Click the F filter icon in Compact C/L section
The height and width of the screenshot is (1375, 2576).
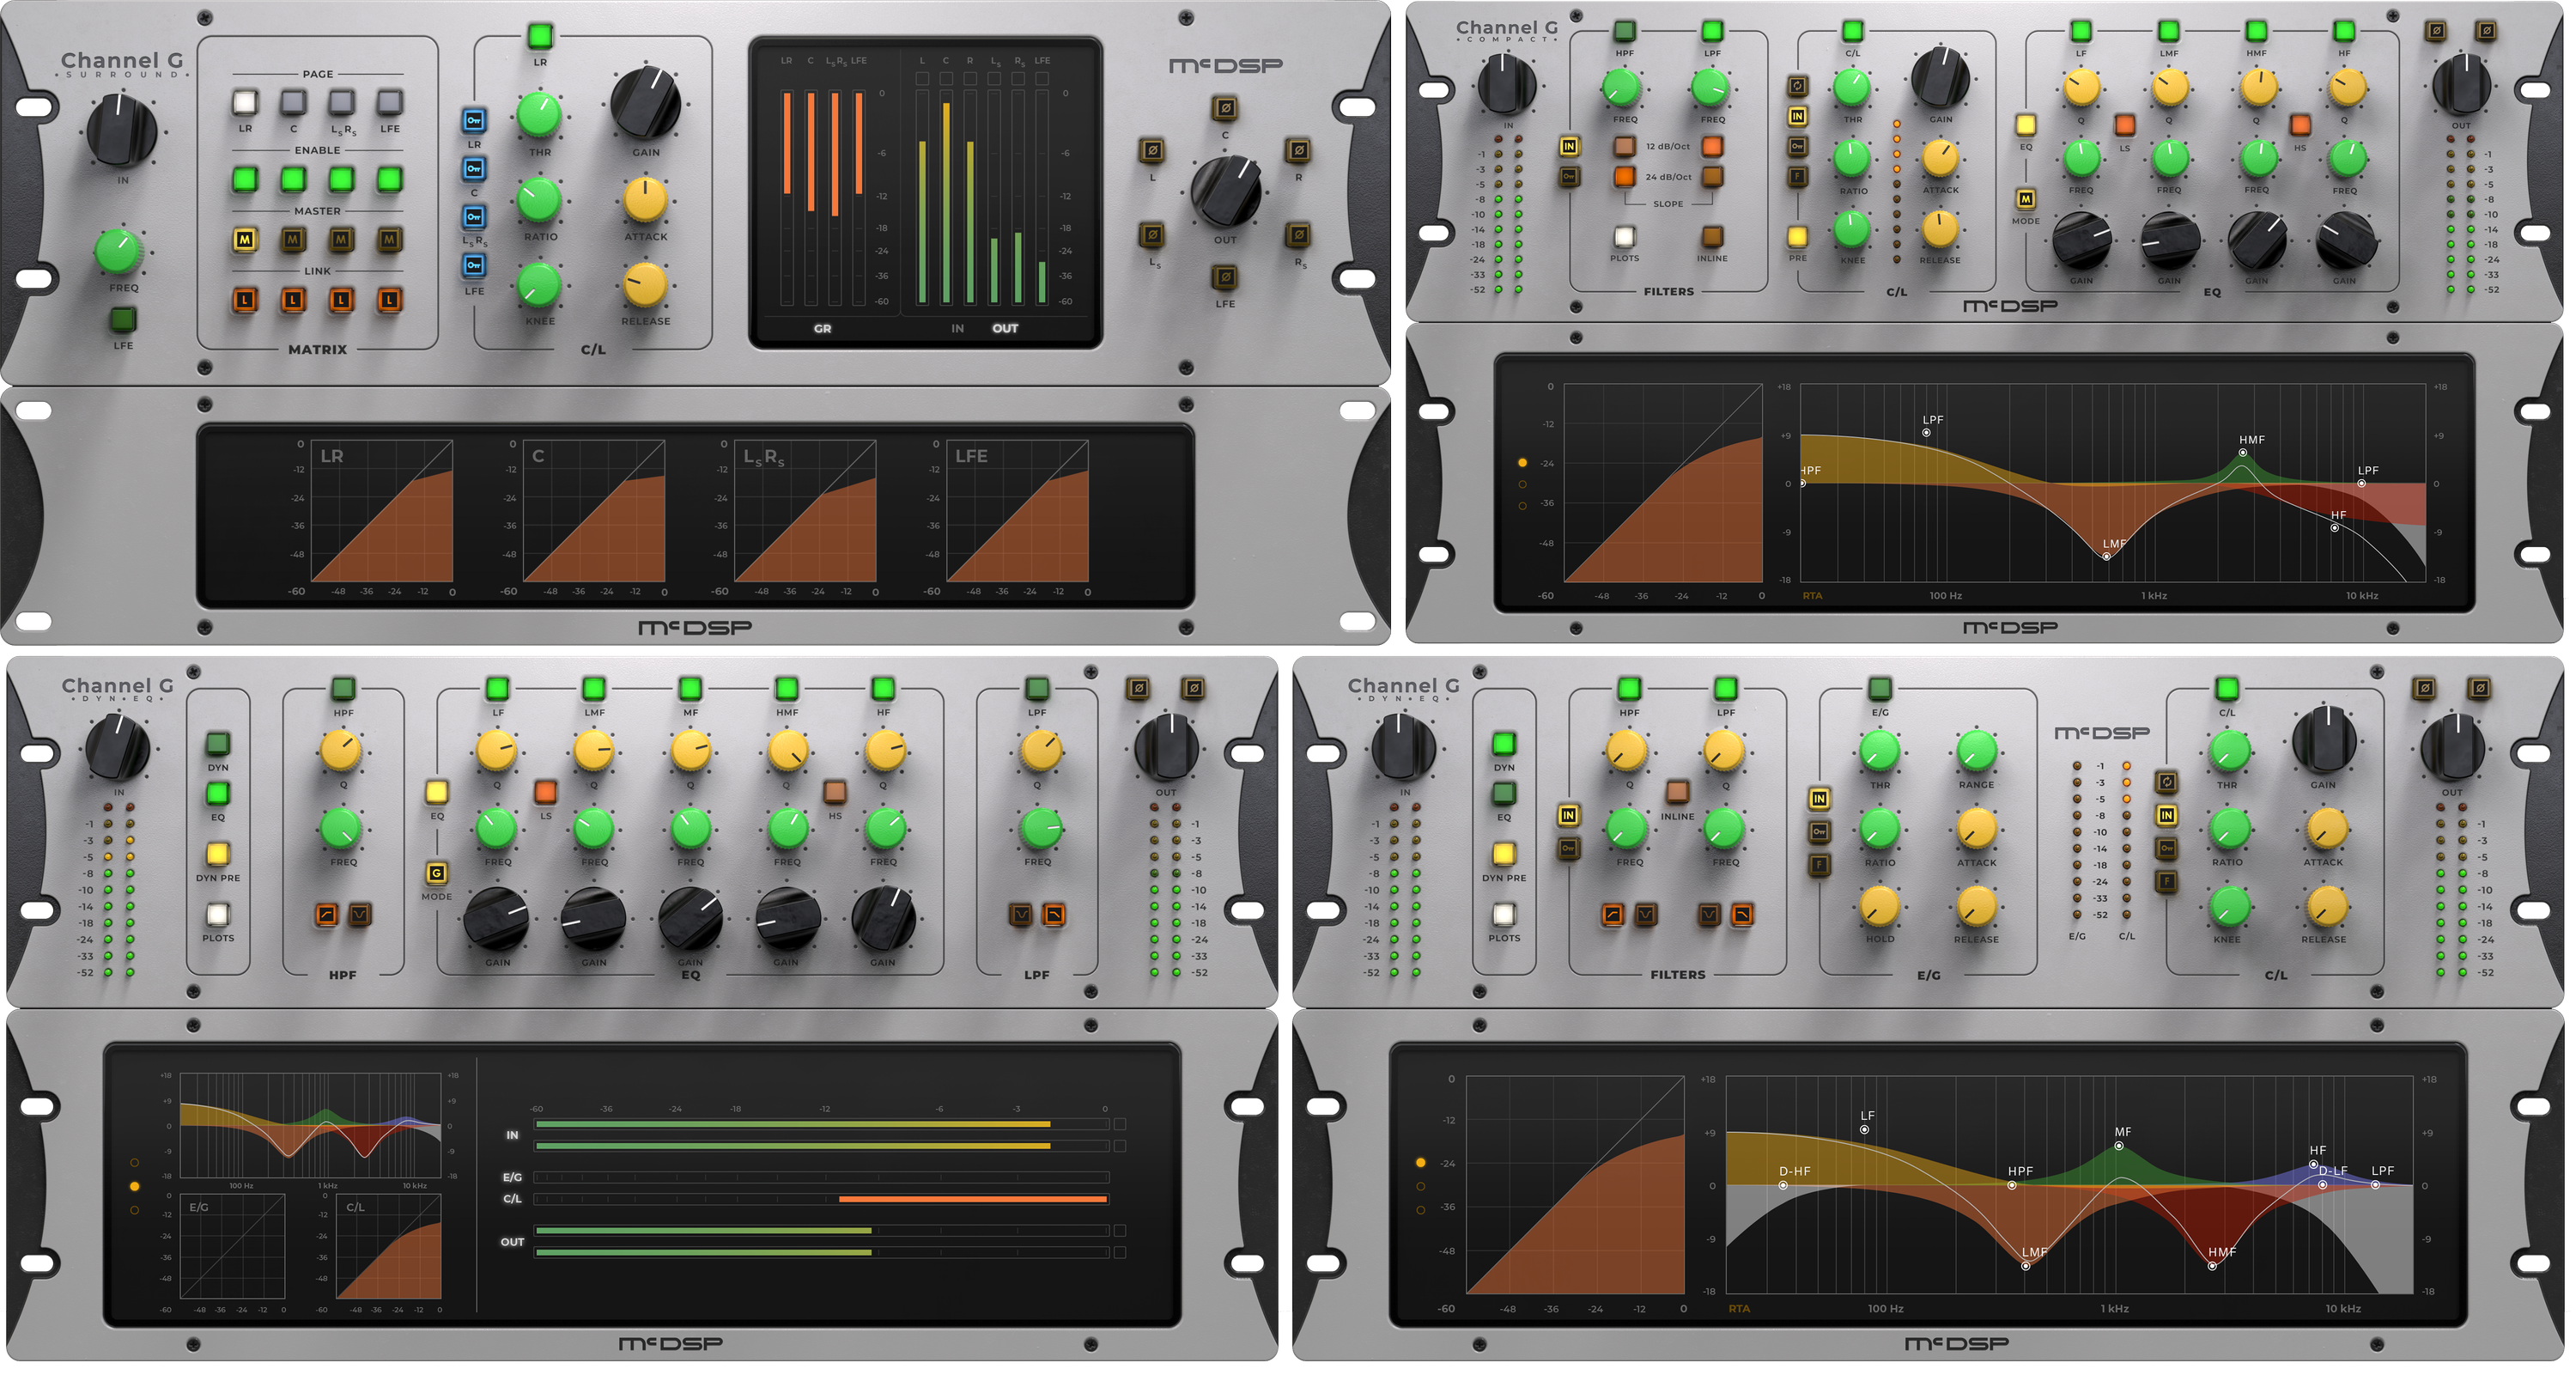click(x=1798, y=176)
